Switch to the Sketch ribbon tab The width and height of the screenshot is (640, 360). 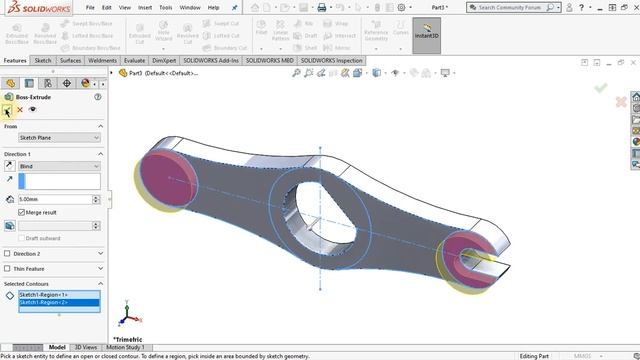(43, 60)
